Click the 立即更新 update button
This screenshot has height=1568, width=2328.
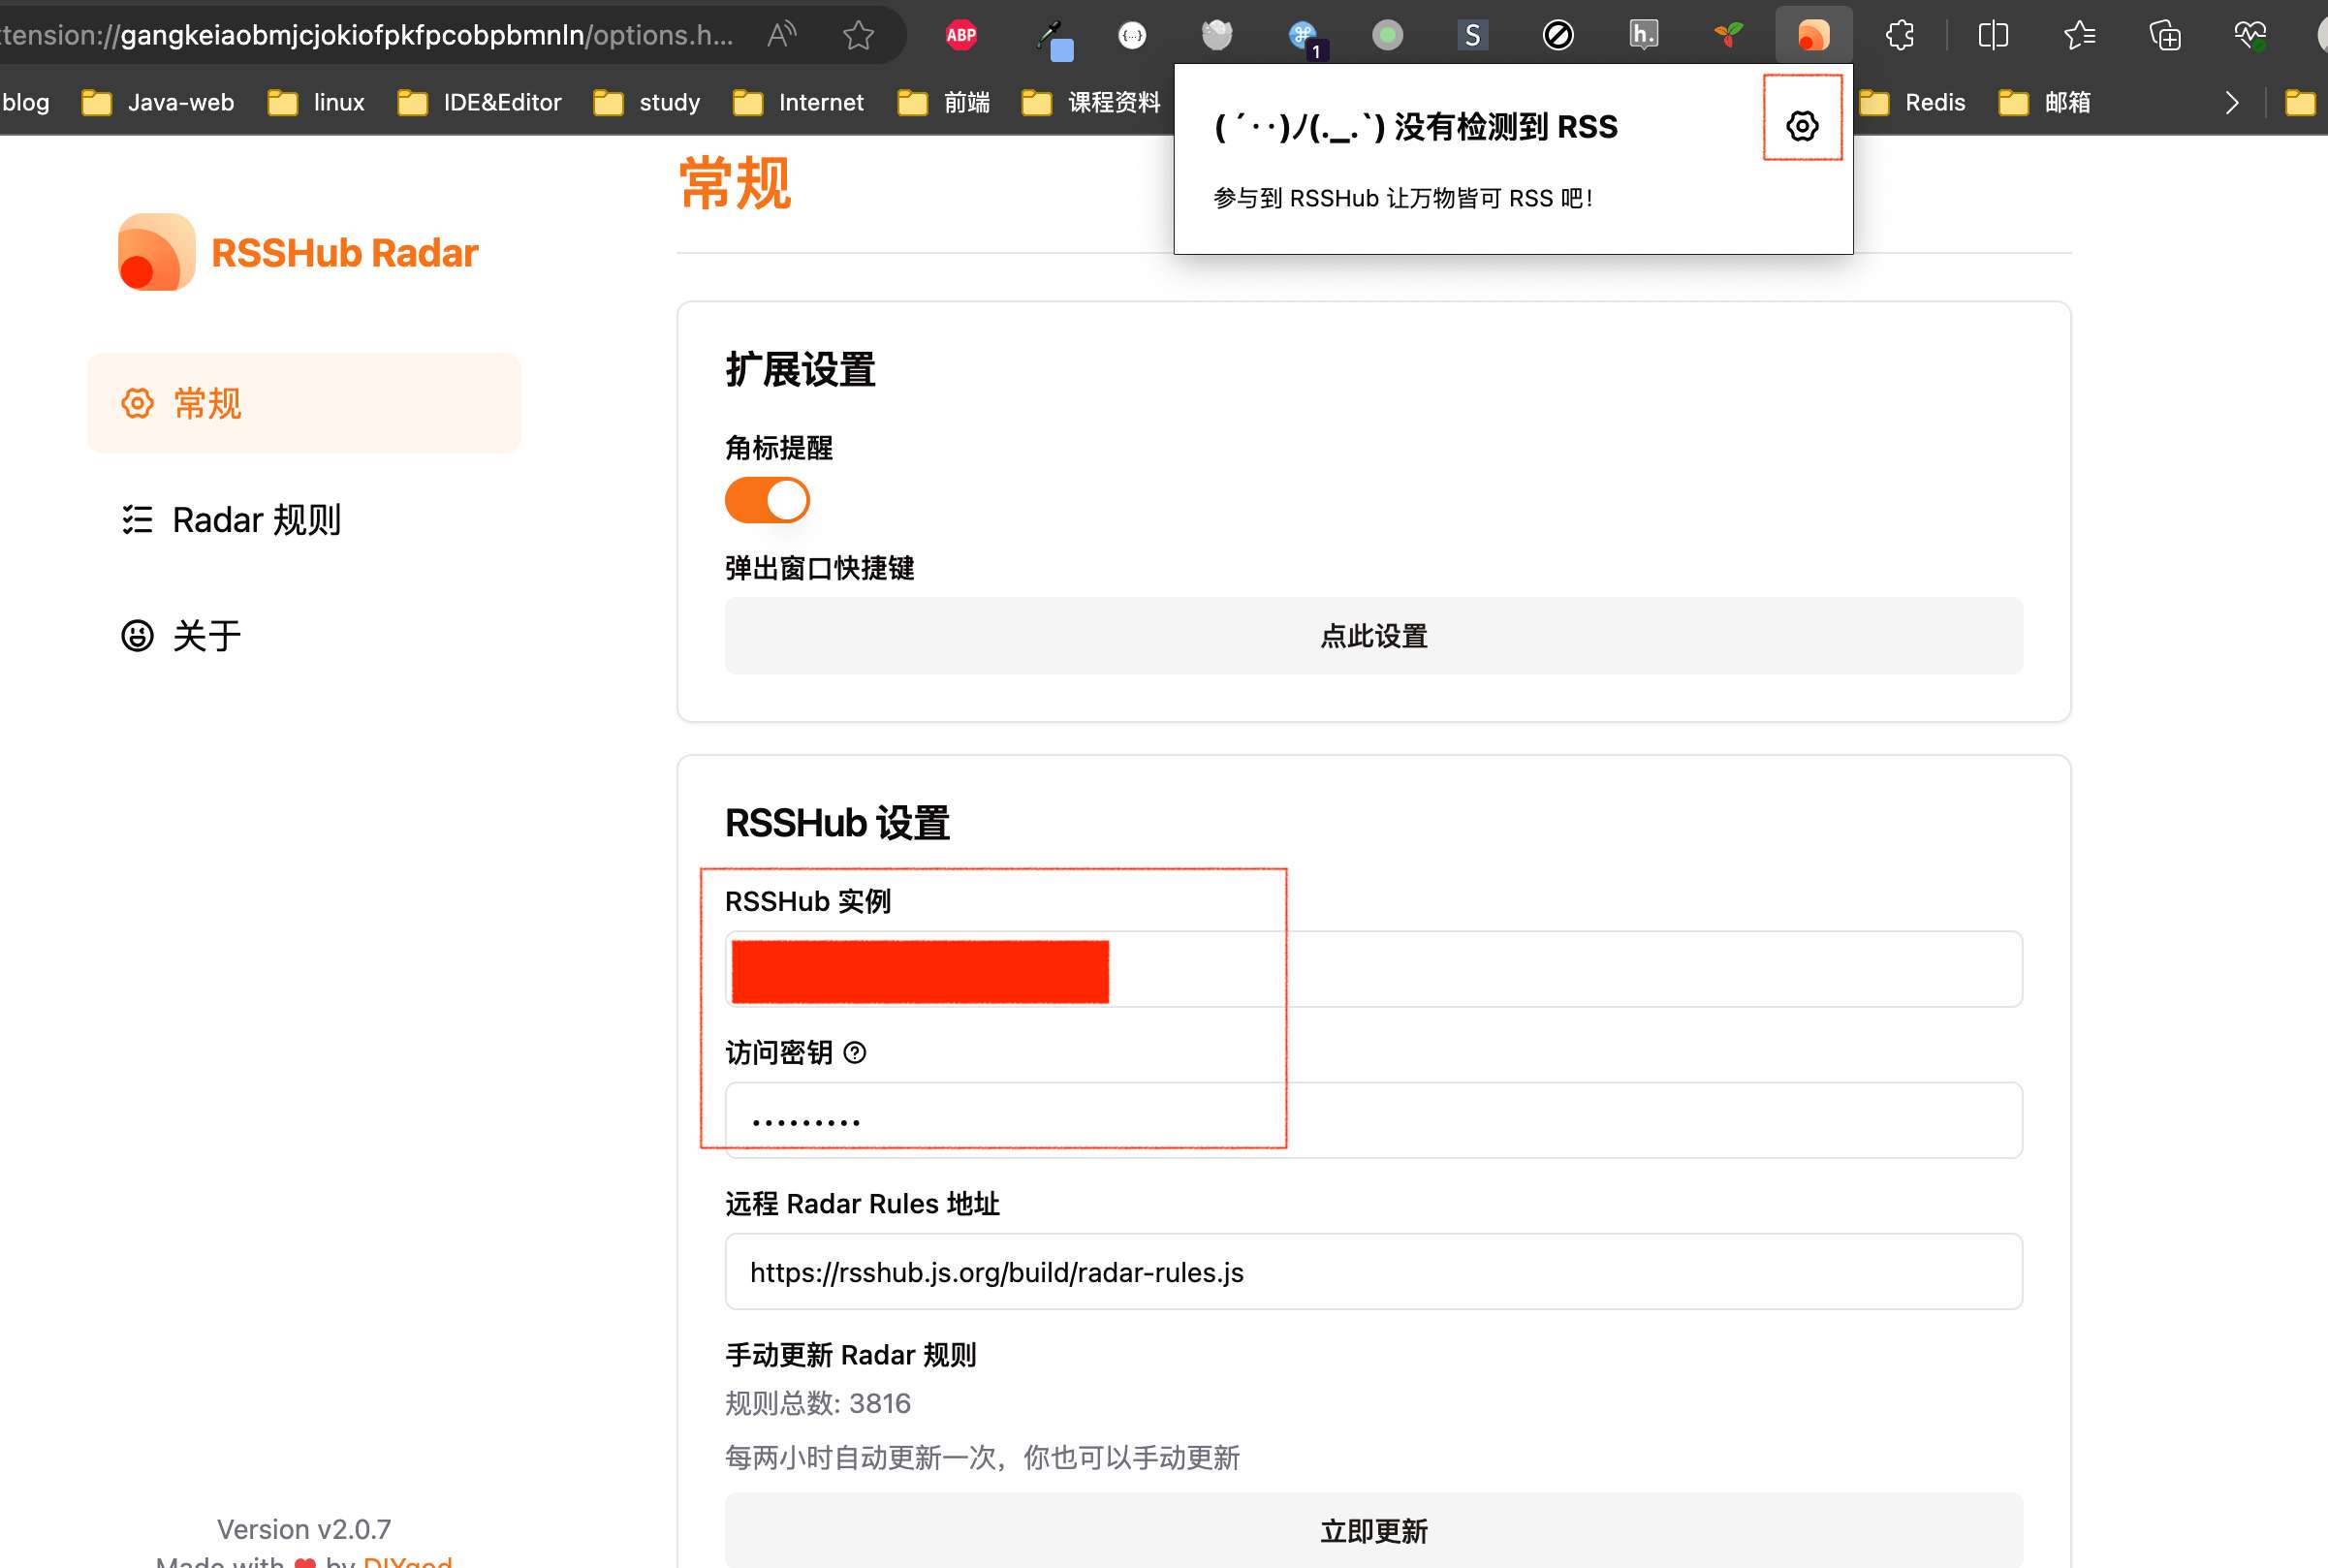click(x=1373, y=1530)
